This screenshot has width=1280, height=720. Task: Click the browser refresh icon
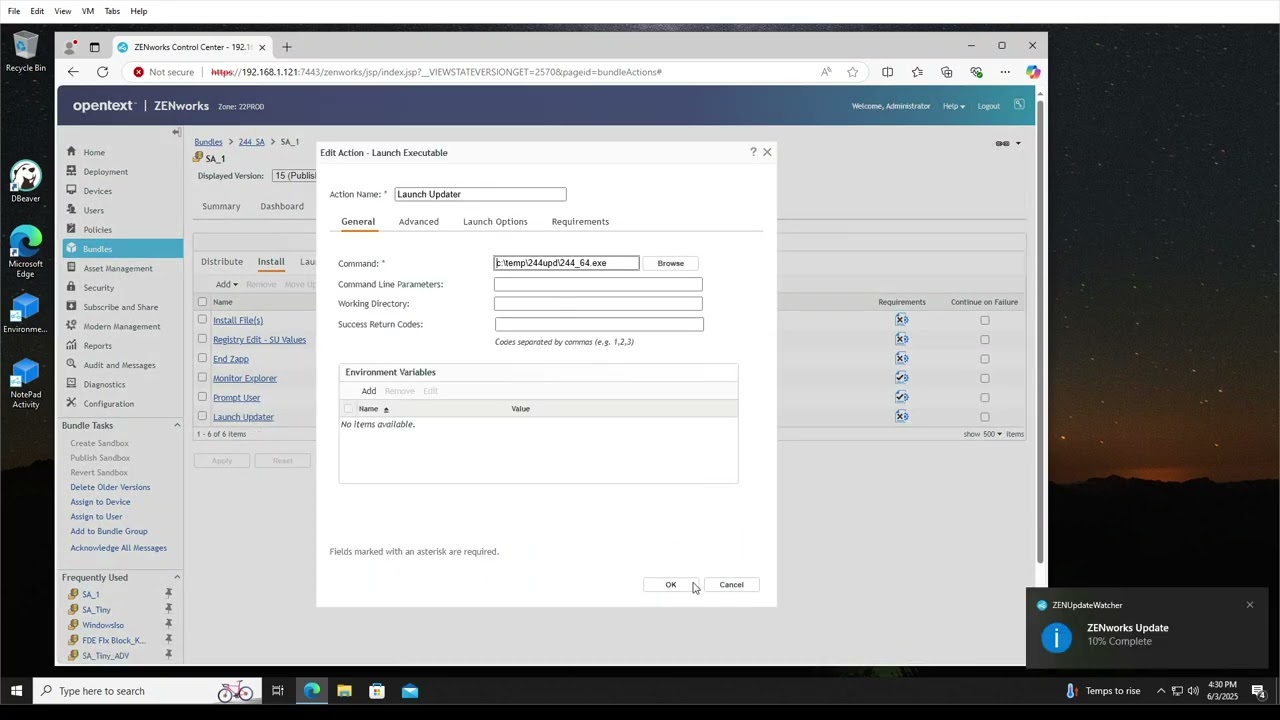click(102, 72)
